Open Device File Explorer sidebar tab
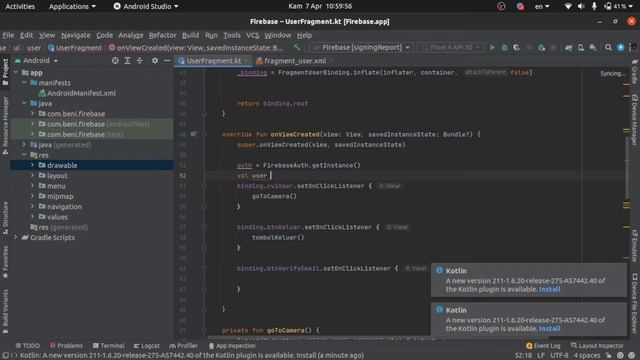This screenshot has height=360, width=640. 635,303
